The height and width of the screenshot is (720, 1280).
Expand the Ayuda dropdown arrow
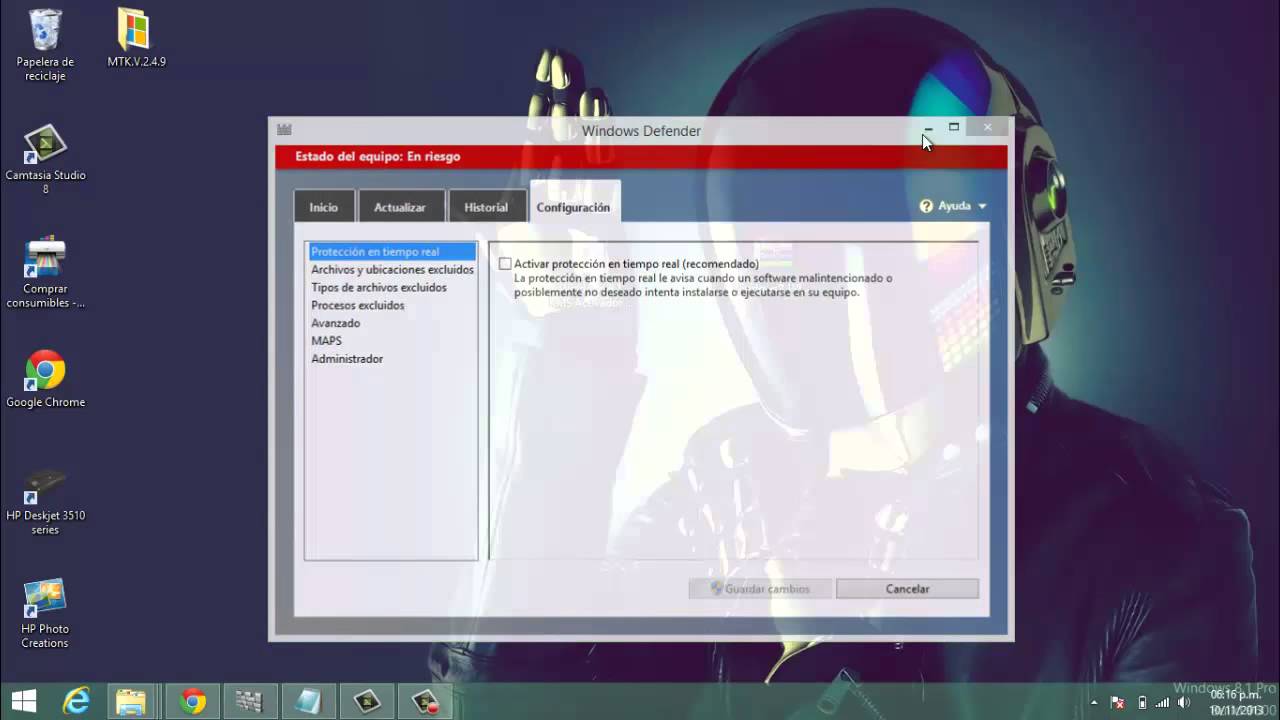[982, 206]
